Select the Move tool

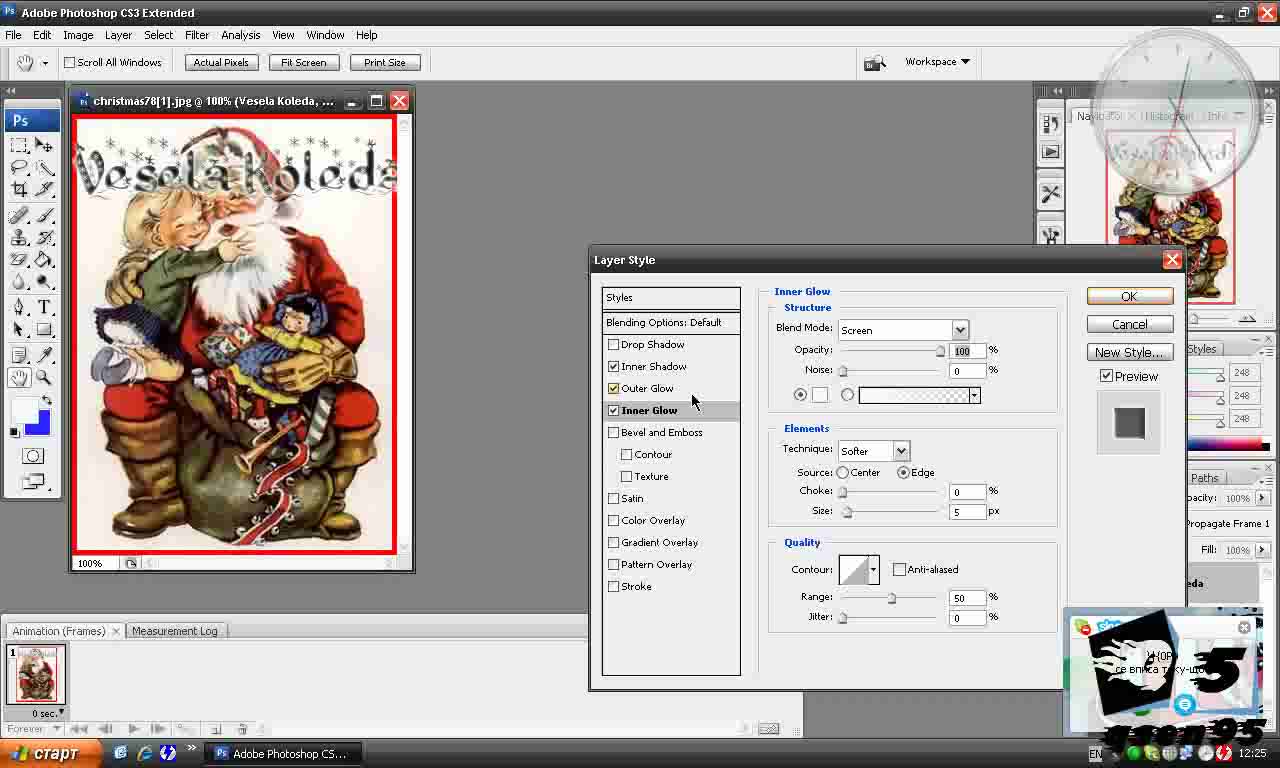click(45, 146)
